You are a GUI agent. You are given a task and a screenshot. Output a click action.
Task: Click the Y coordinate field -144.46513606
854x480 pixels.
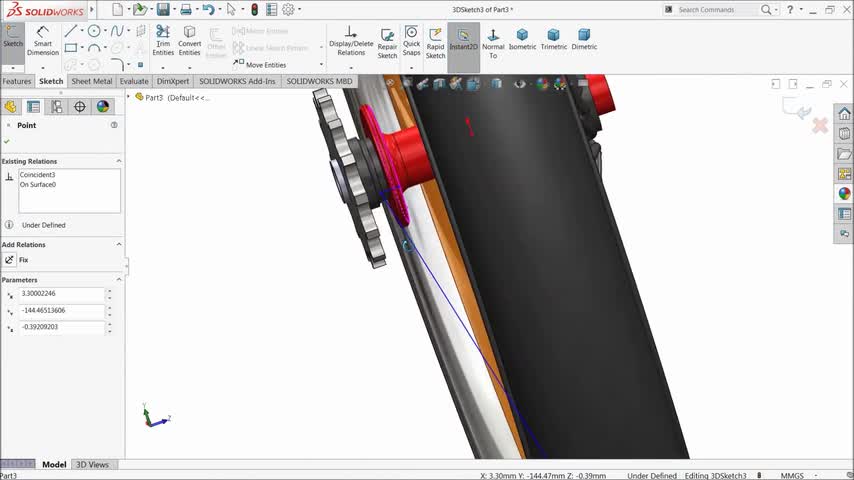[62, 311]
